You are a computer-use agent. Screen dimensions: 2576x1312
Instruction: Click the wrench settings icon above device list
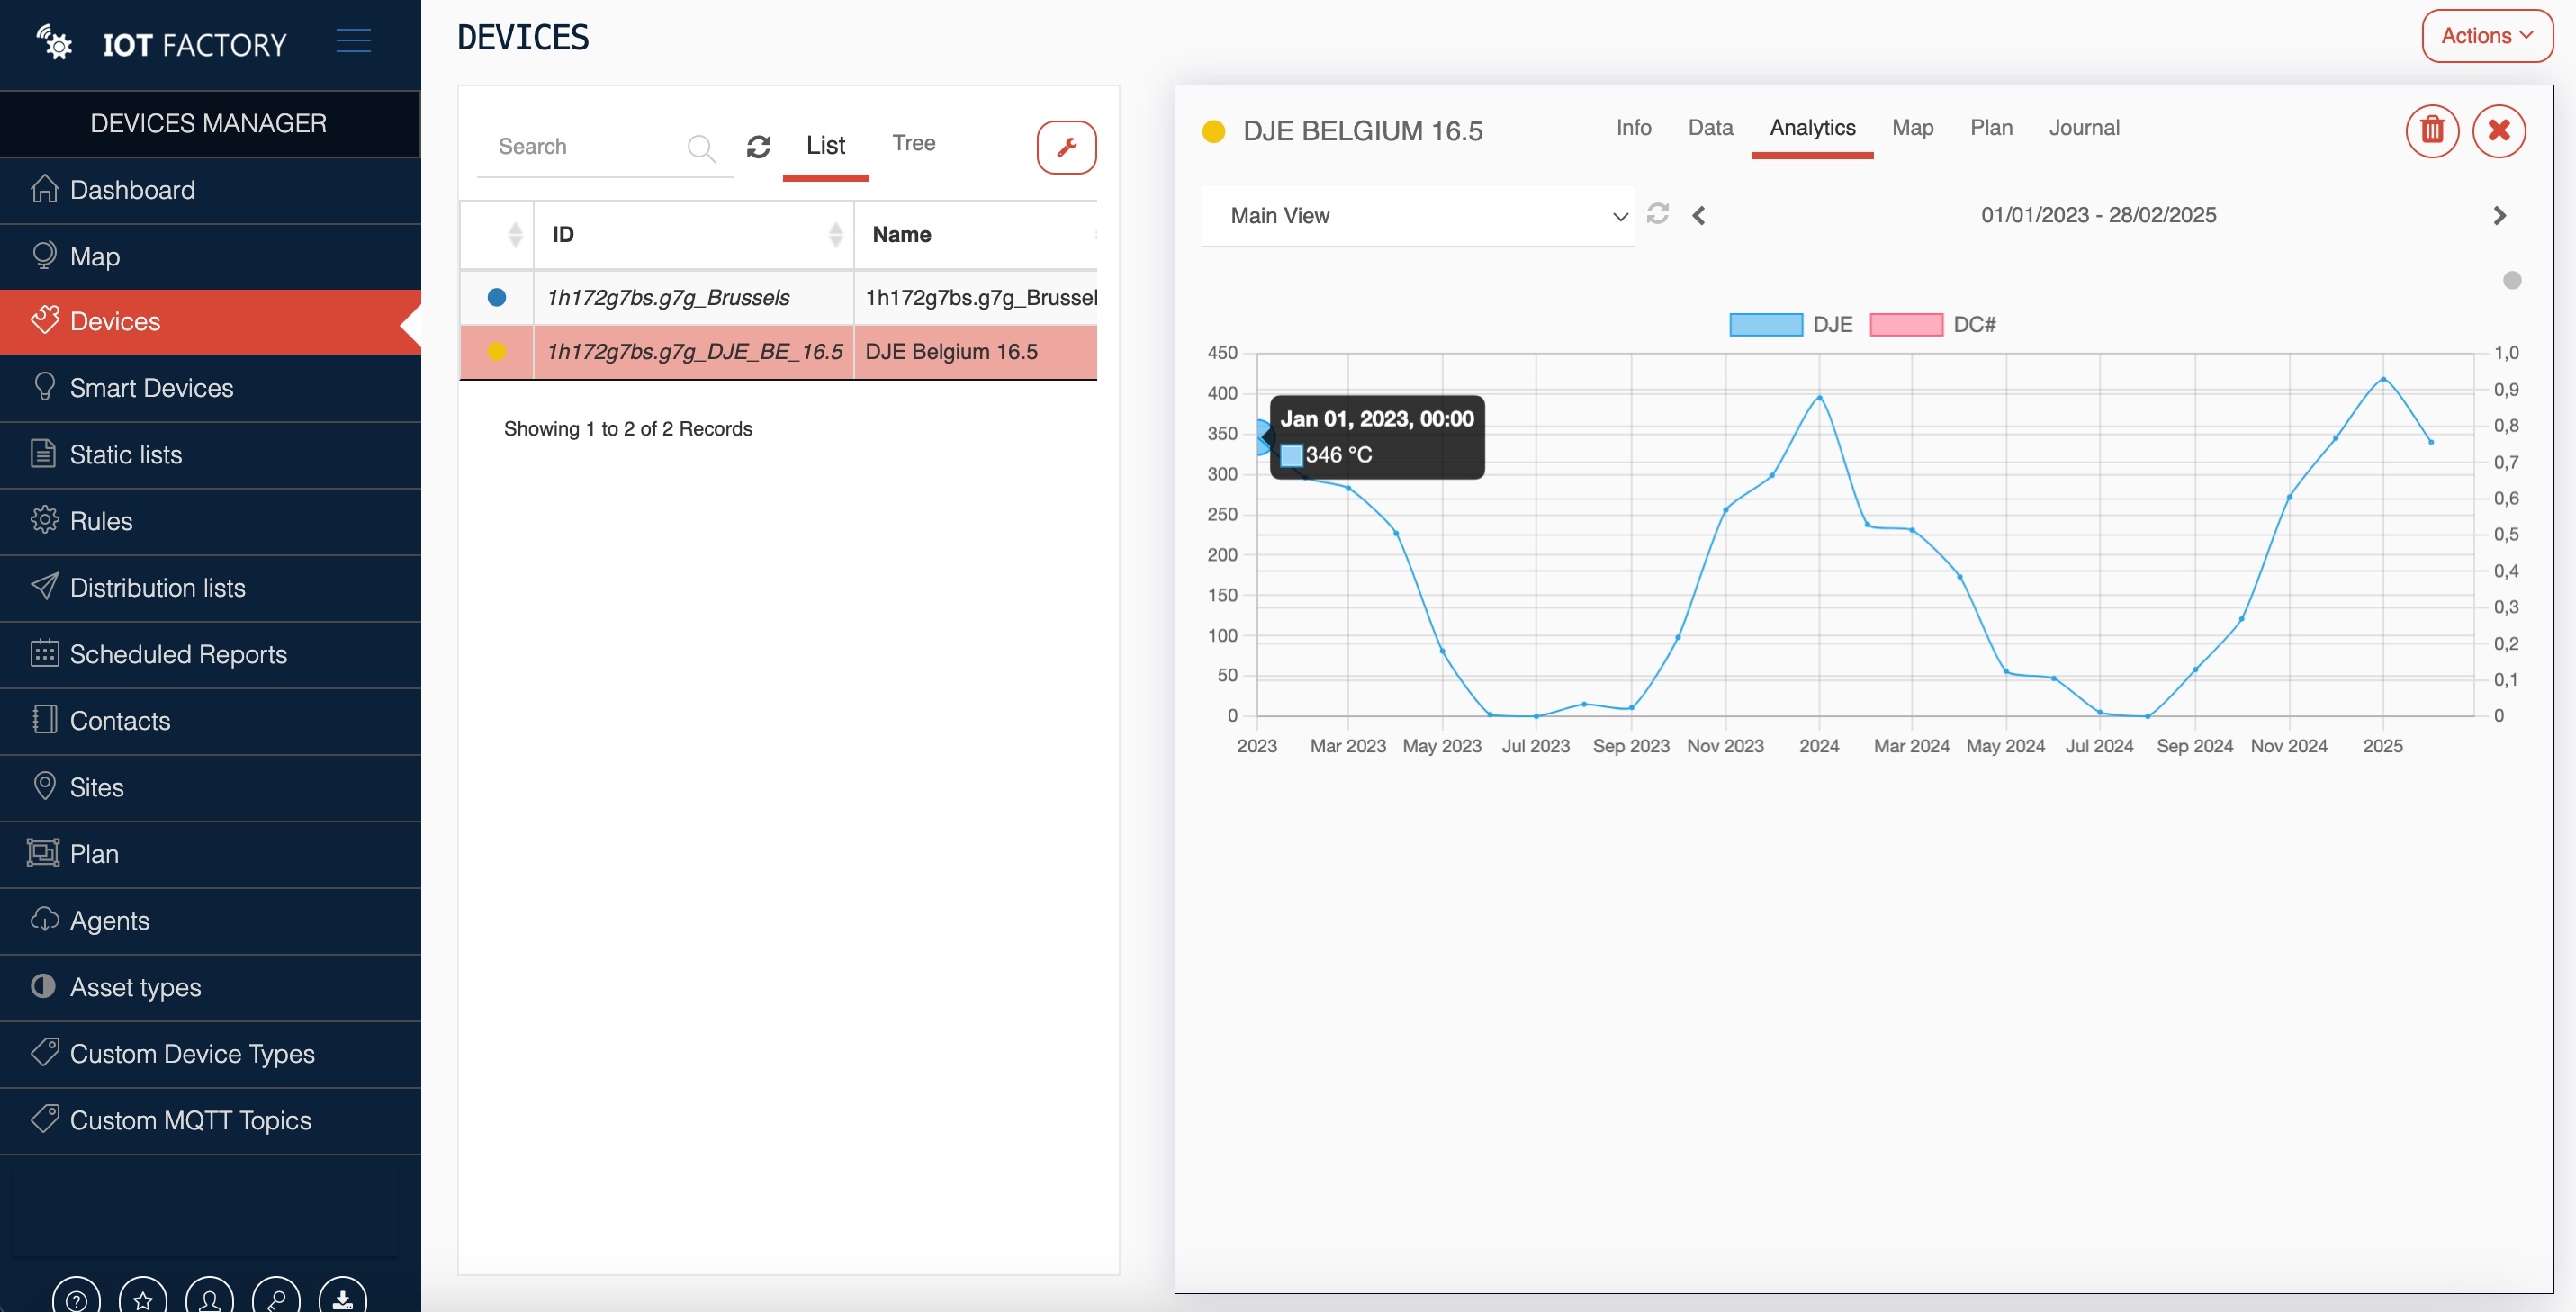pyautogui.click(x=1066, y=147)
